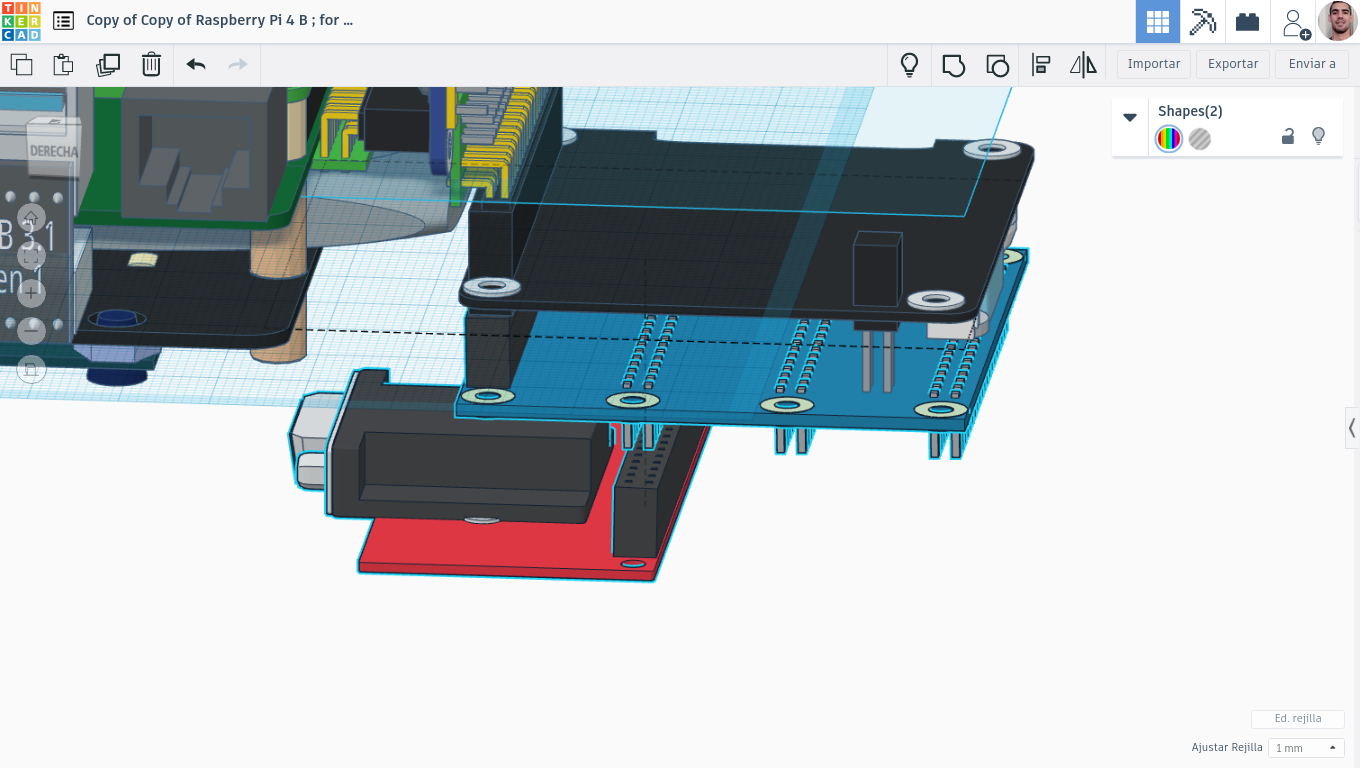Screen dimensions: 1360x768
Task: Open the Blocks pickaxe mode
Action: [x=1202, y=21]
